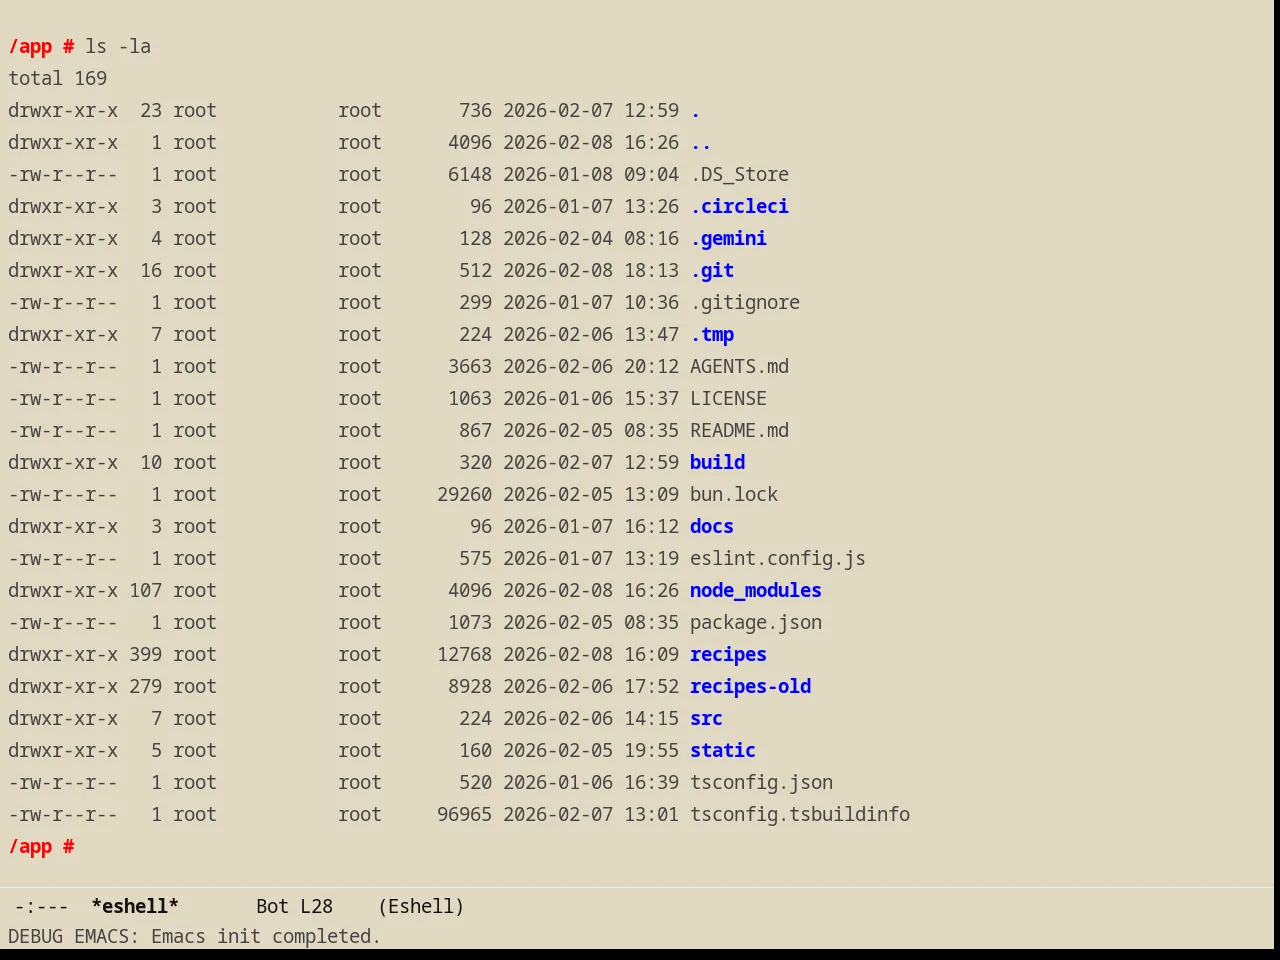The width and height of the screenshot is (1280, 960).
Task: Open the docs directory entry
Action: (x=712, y=526)
